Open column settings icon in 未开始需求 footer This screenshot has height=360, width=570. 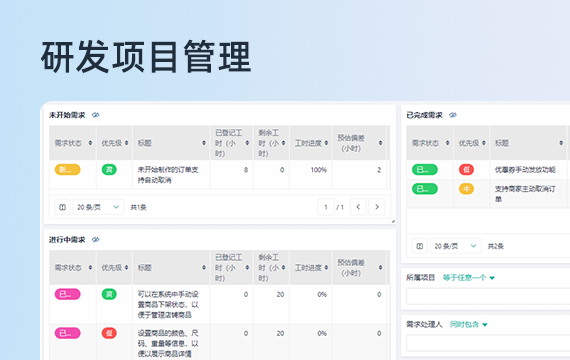tap(63, 207)
